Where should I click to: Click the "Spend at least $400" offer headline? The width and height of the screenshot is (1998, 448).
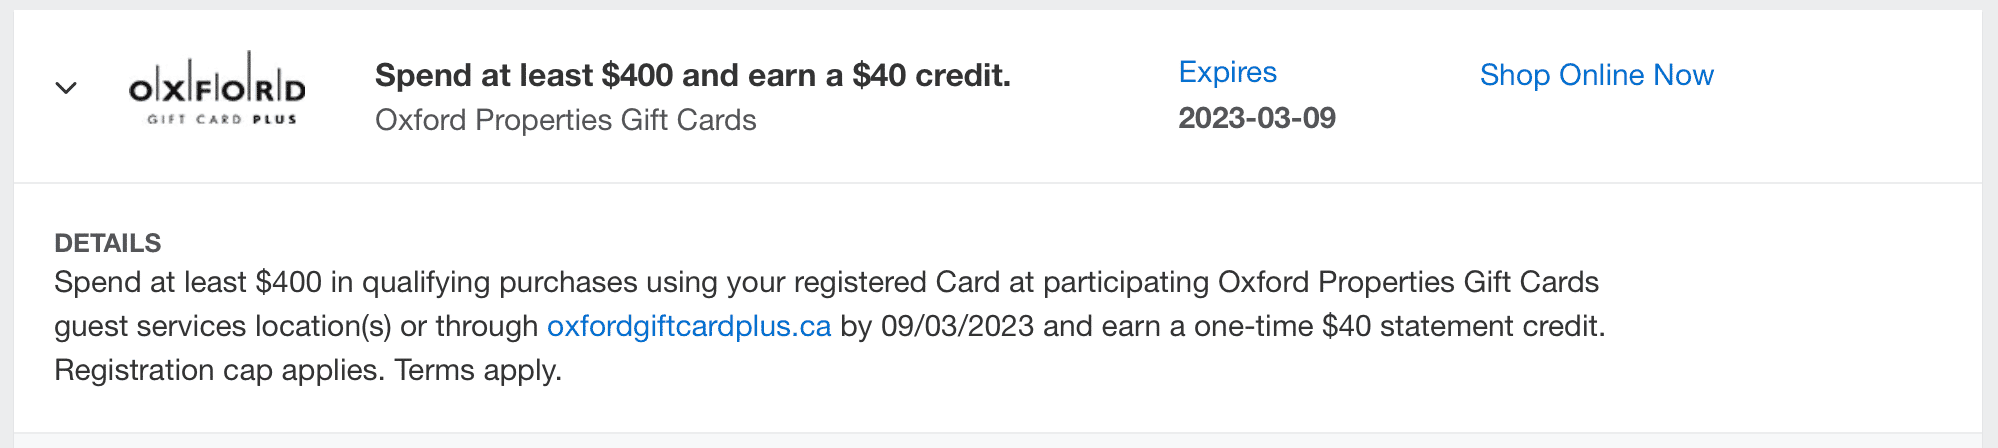[692, 75]
